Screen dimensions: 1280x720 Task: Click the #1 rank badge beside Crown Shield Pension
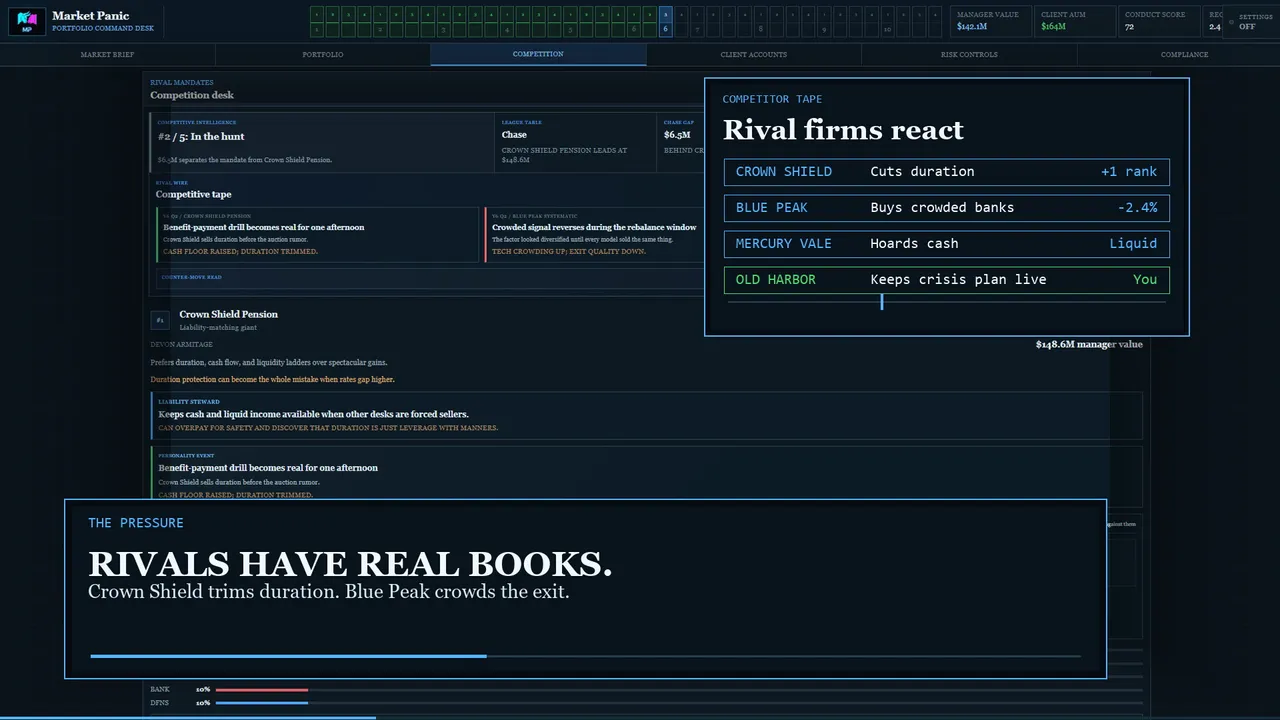160,320
